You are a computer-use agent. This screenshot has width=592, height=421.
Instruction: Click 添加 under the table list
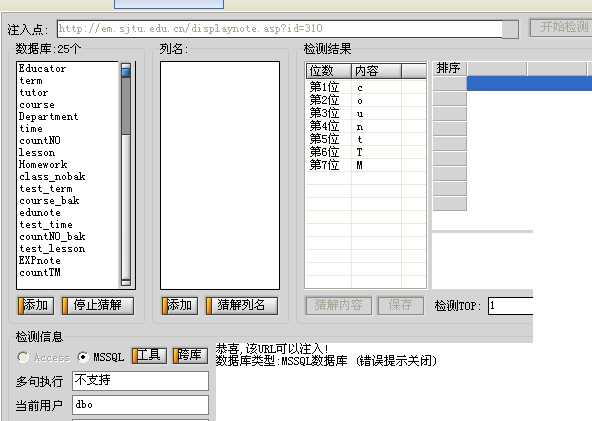35,305
